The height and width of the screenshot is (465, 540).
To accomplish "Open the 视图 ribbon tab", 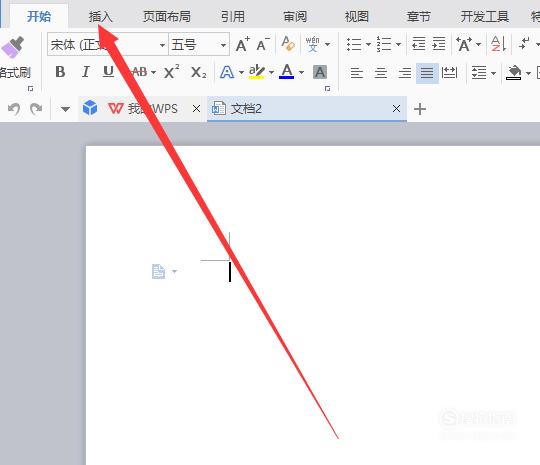I will point(357,16).
